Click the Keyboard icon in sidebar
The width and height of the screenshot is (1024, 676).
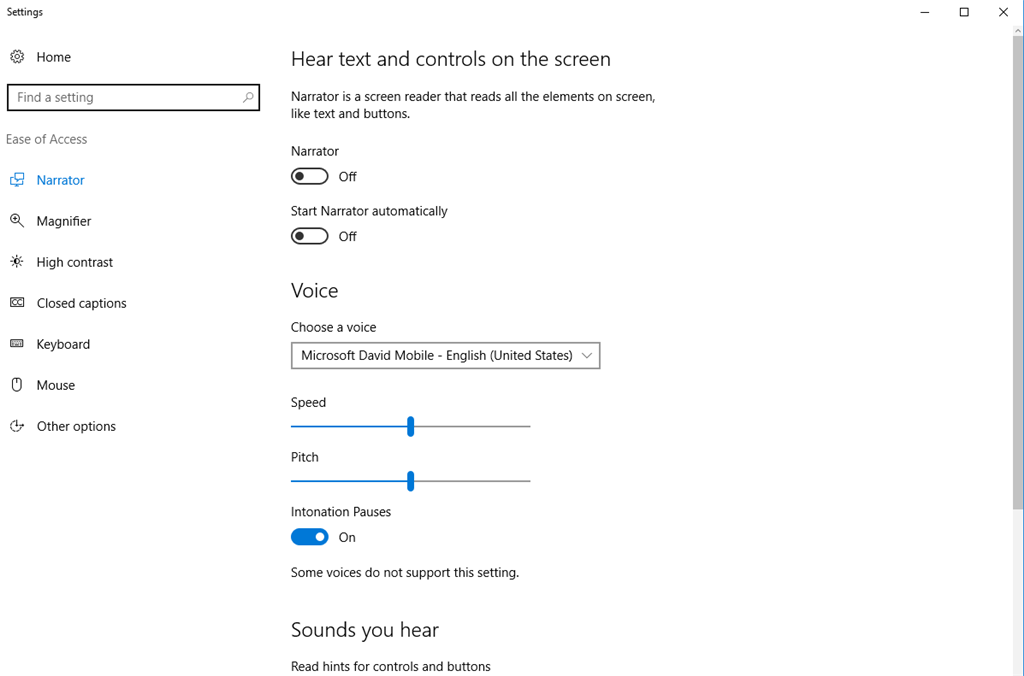pos(17,344)
